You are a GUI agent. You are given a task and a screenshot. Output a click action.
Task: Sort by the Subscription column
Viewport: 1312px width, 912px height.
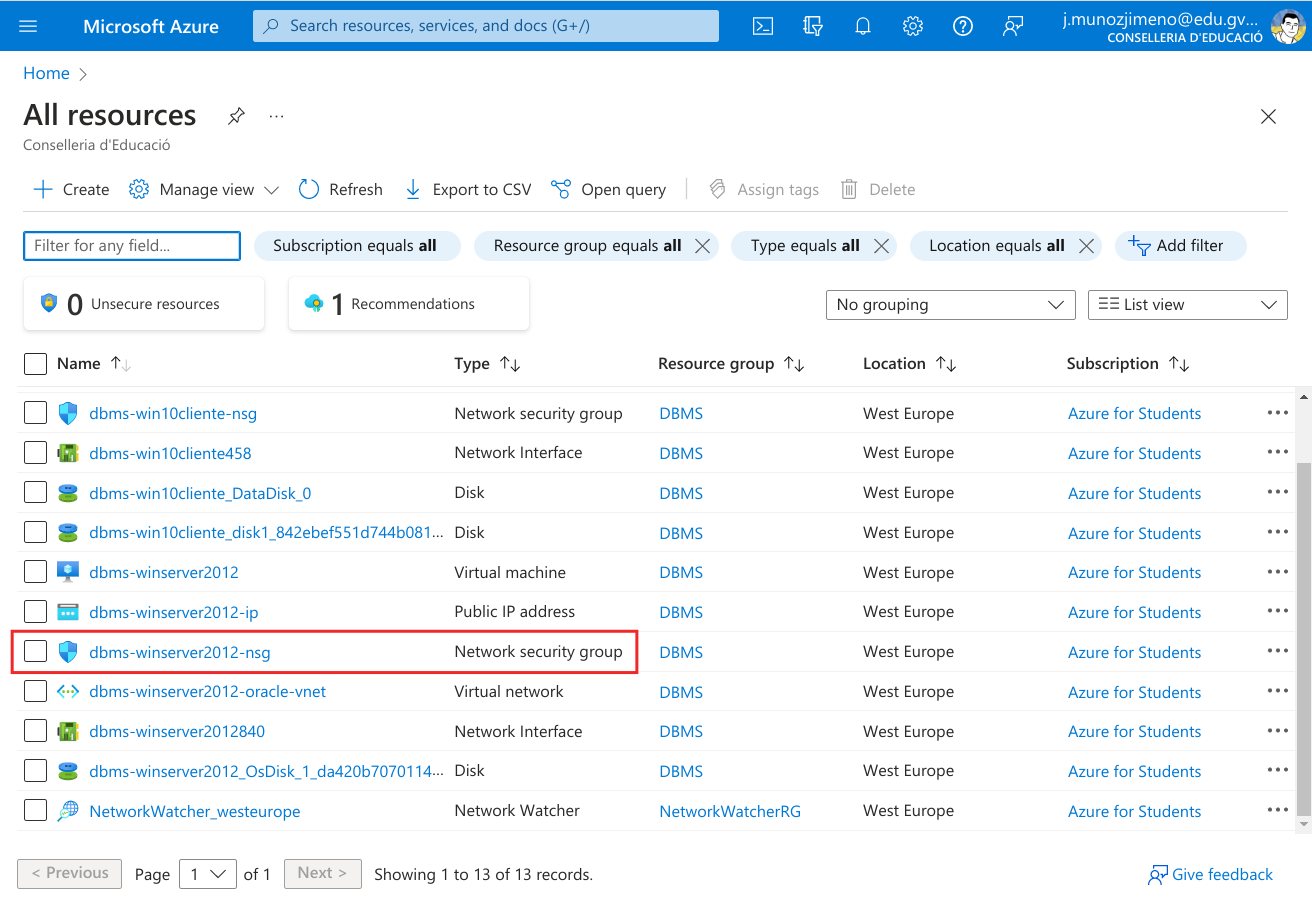coord(1127,364)
